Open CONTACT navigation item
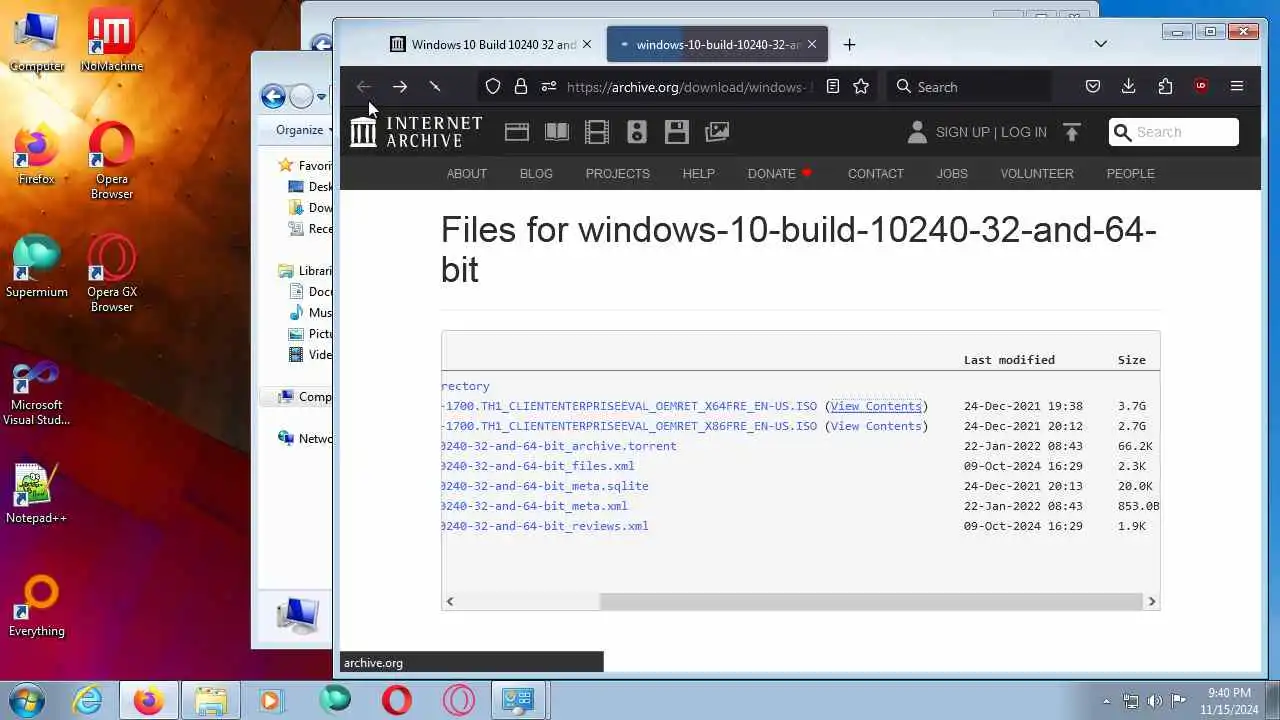1280x720 pixels. (876, 173)
